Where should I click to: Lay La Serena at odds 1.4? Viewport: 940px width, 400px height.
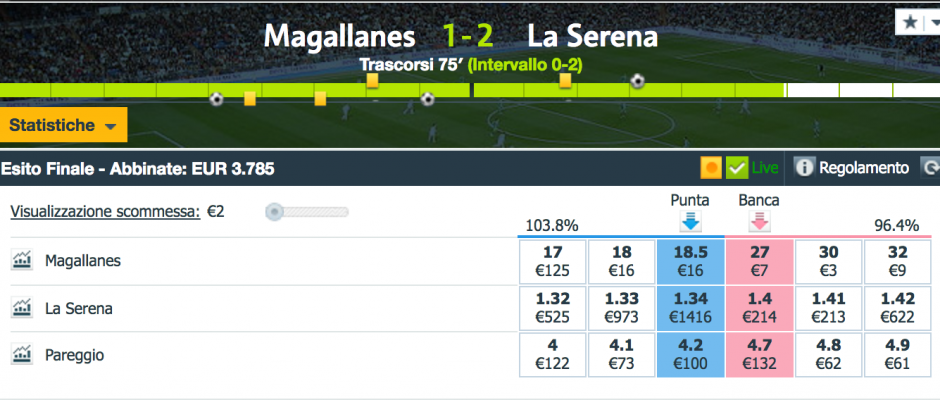(760, 308)
